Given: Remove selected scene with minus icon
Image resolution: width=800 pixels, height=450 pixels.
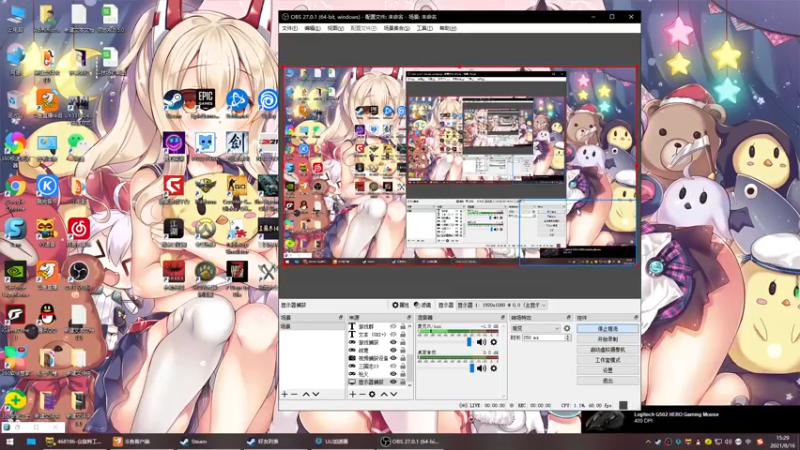Looking at the screenshot, I should [x=294, y=394].
